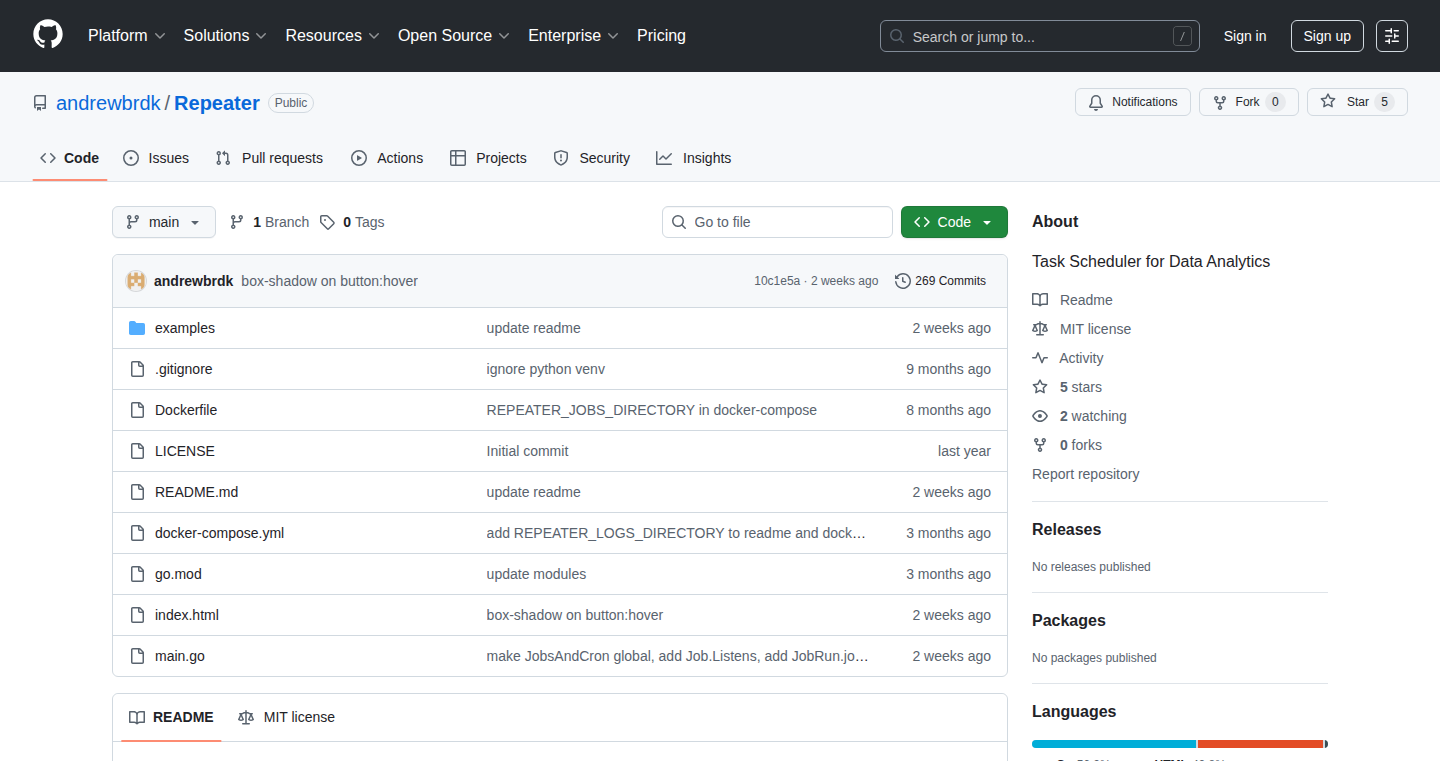
Task: Click the search magnifier icon
Action: point(898,37)
